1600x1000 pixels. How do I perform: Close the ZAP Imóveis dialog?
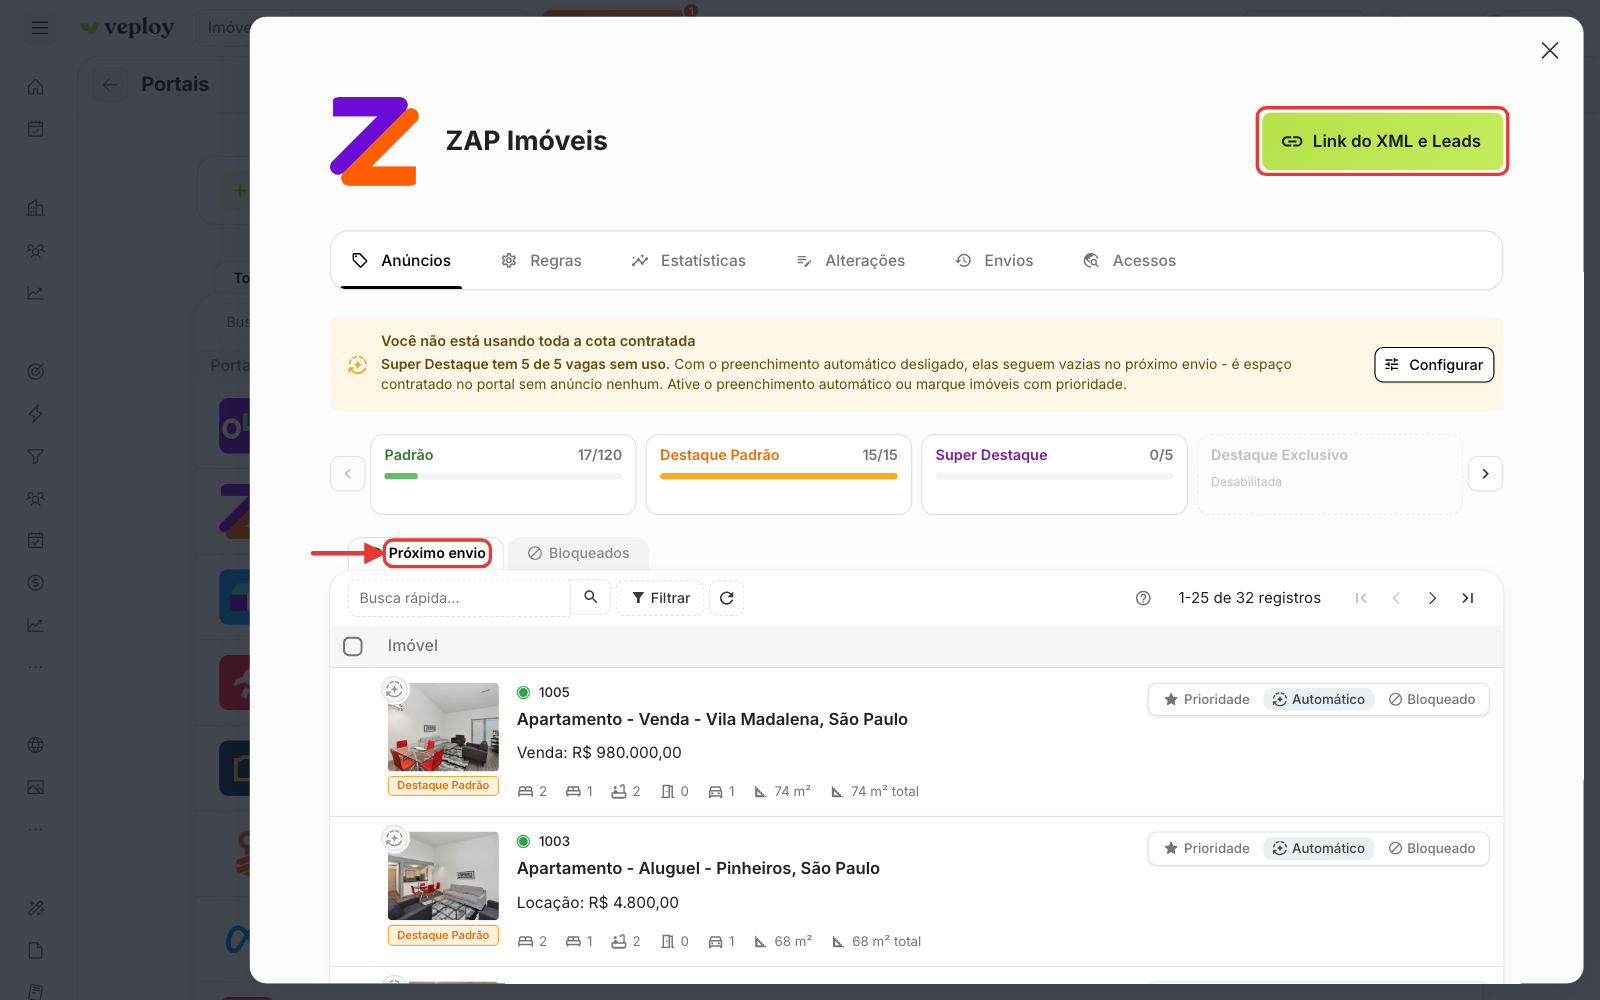1550,50
